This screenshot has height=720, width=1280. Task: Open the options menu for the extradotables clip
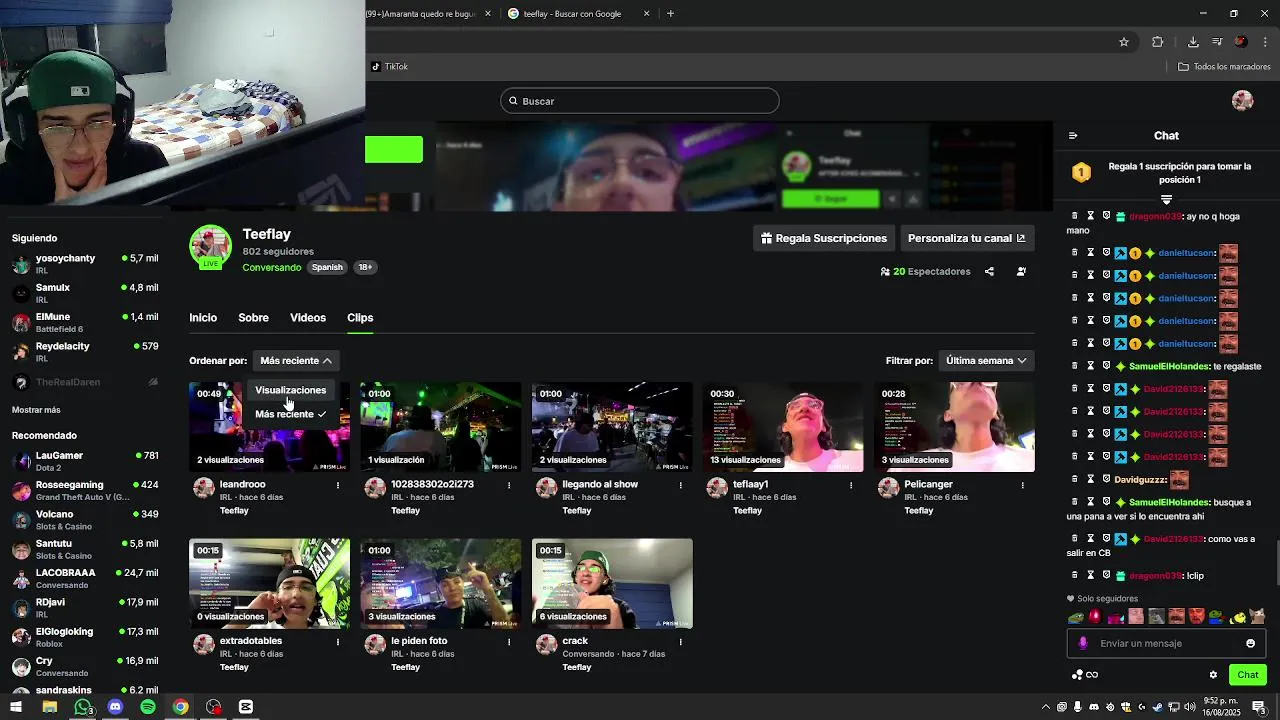point(338,642)
